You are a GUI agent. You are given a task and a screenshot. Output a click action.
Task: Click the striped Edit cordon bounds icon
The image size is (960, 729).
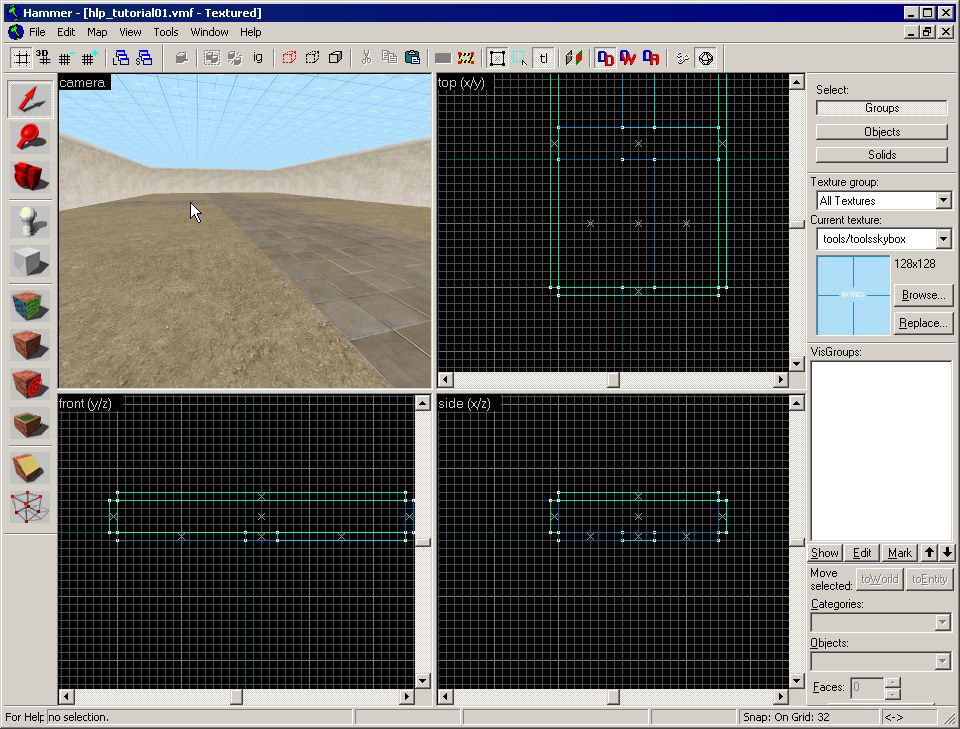(466, 58)
